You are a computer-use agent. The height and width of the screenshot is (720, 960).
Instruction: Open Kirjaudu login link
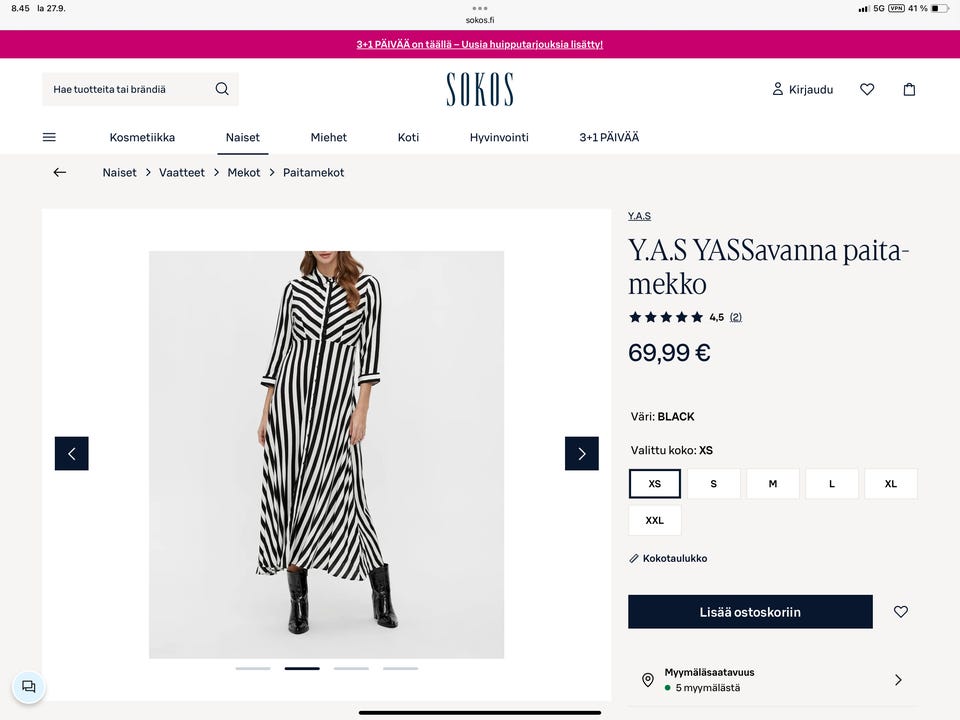pyautogui.click(x=802, y=89)
